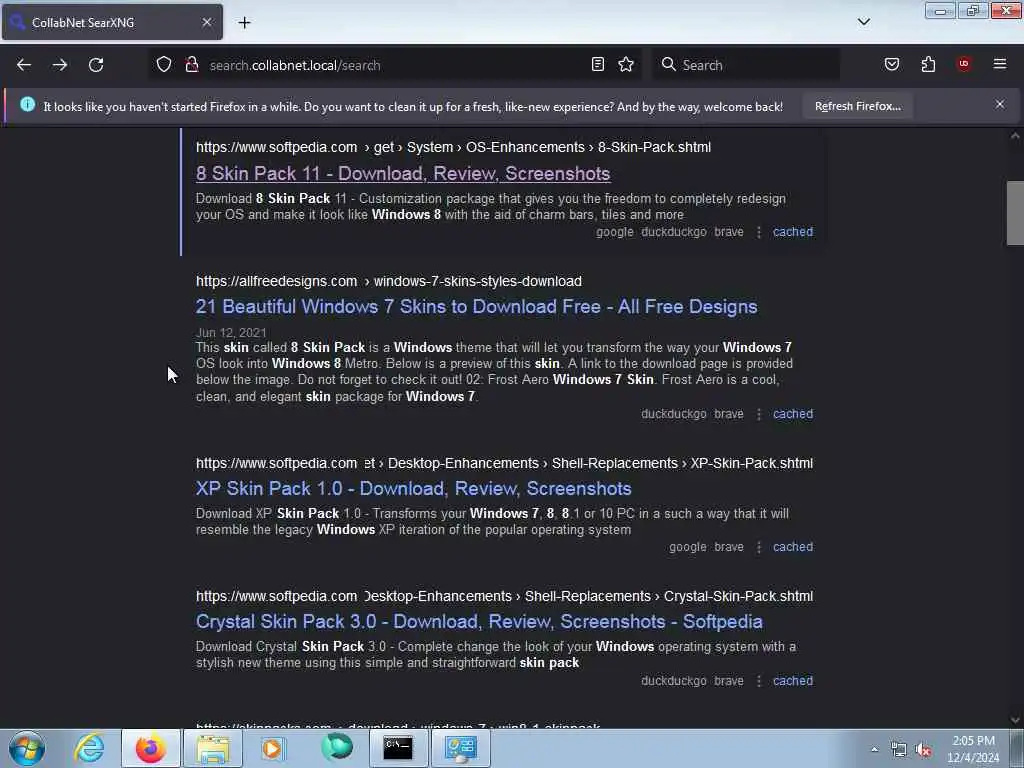Image resolution: width=1024 pixels, height=768 pixels.
Task: Open tracking protection shield icon
Action: [164, 65]
